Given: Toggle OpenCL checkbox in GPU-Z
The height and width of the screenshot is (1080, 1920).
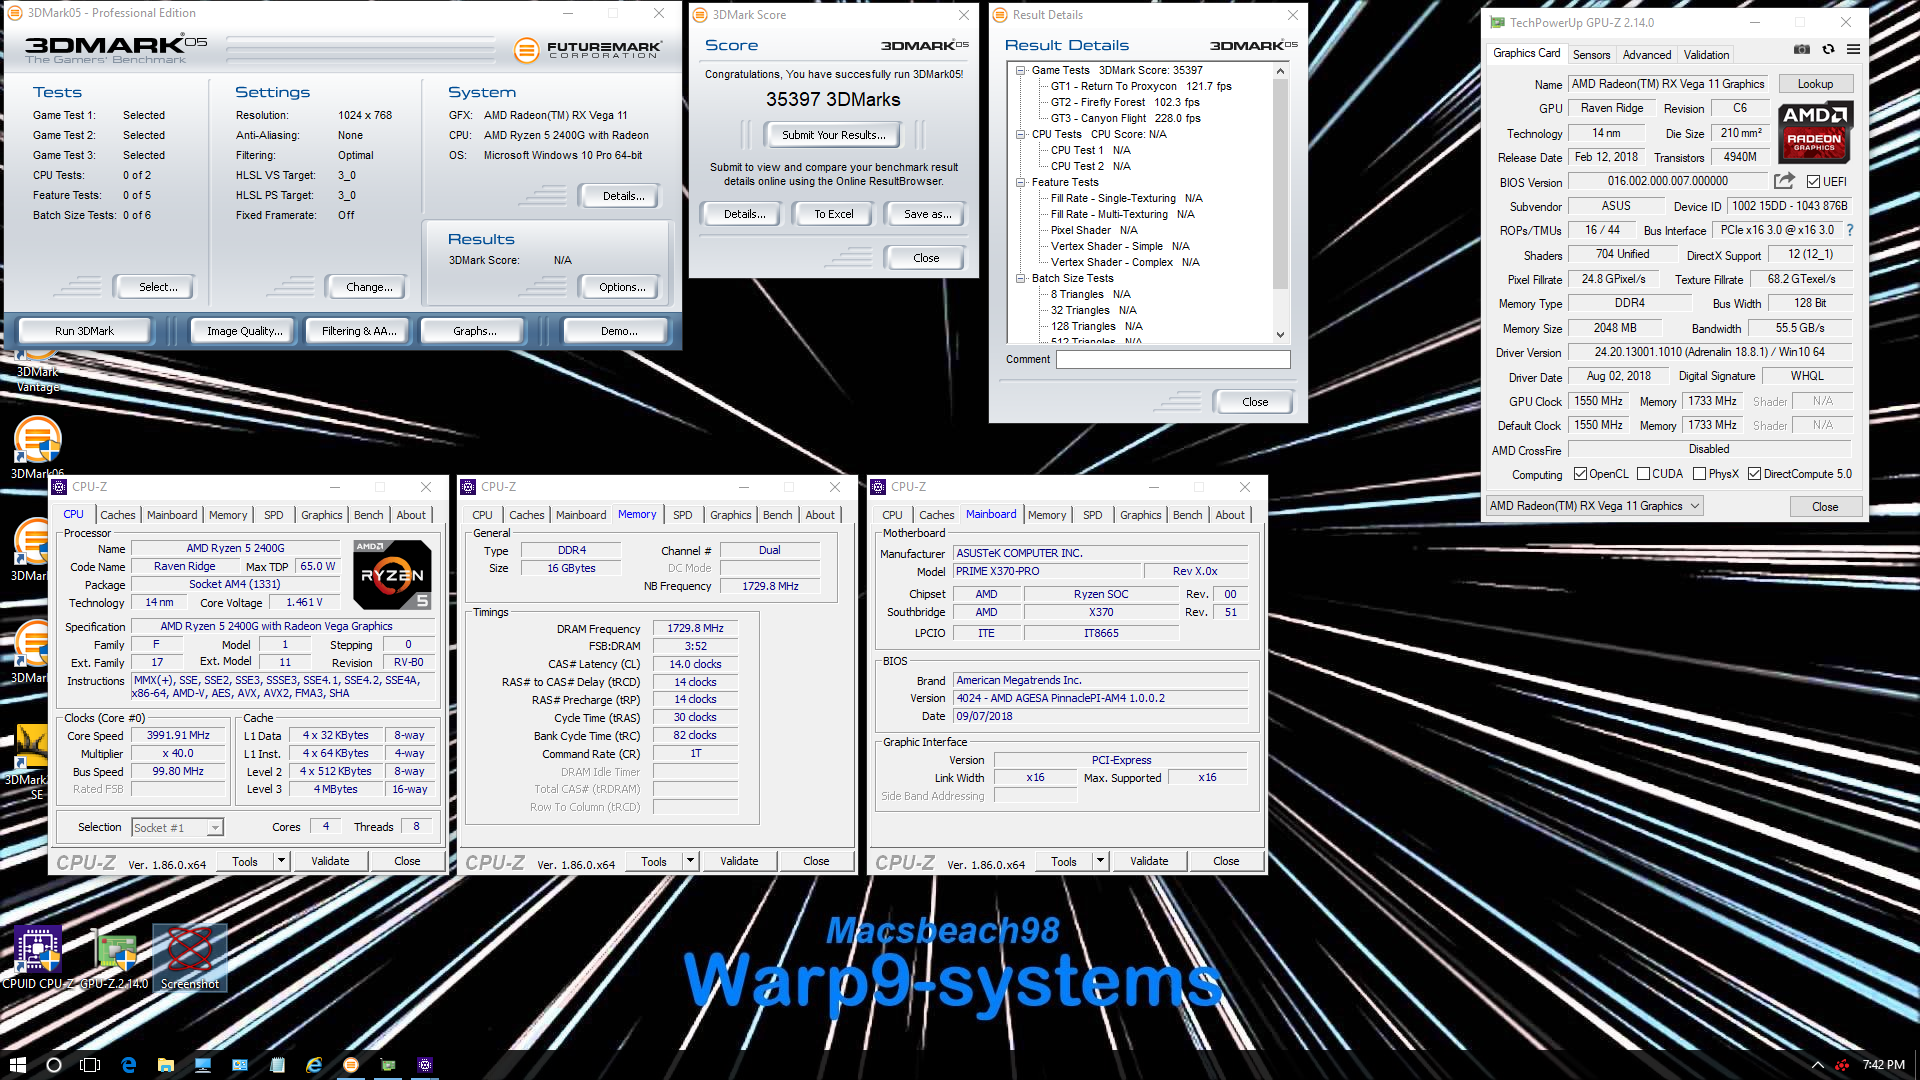Looking at the screenshot, I should pos(1580,474).
